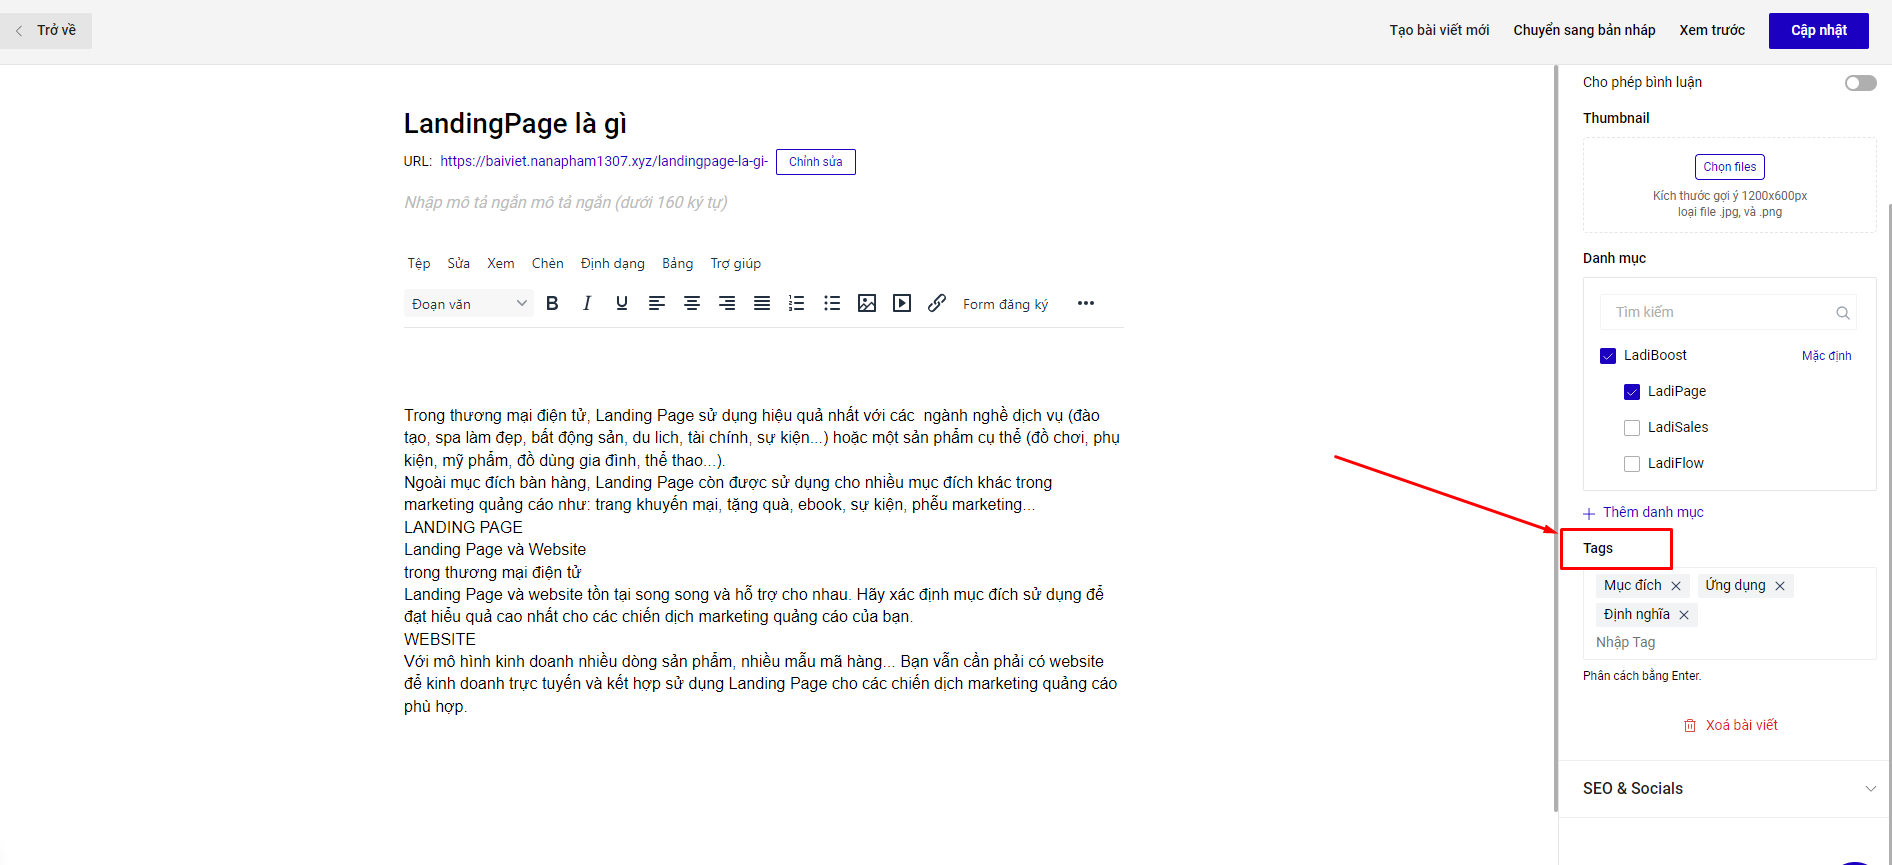Image resolution: width=1892 pixels, height=865 pixels.
Task: Insert an image into the article
Action: coord(867,304)
